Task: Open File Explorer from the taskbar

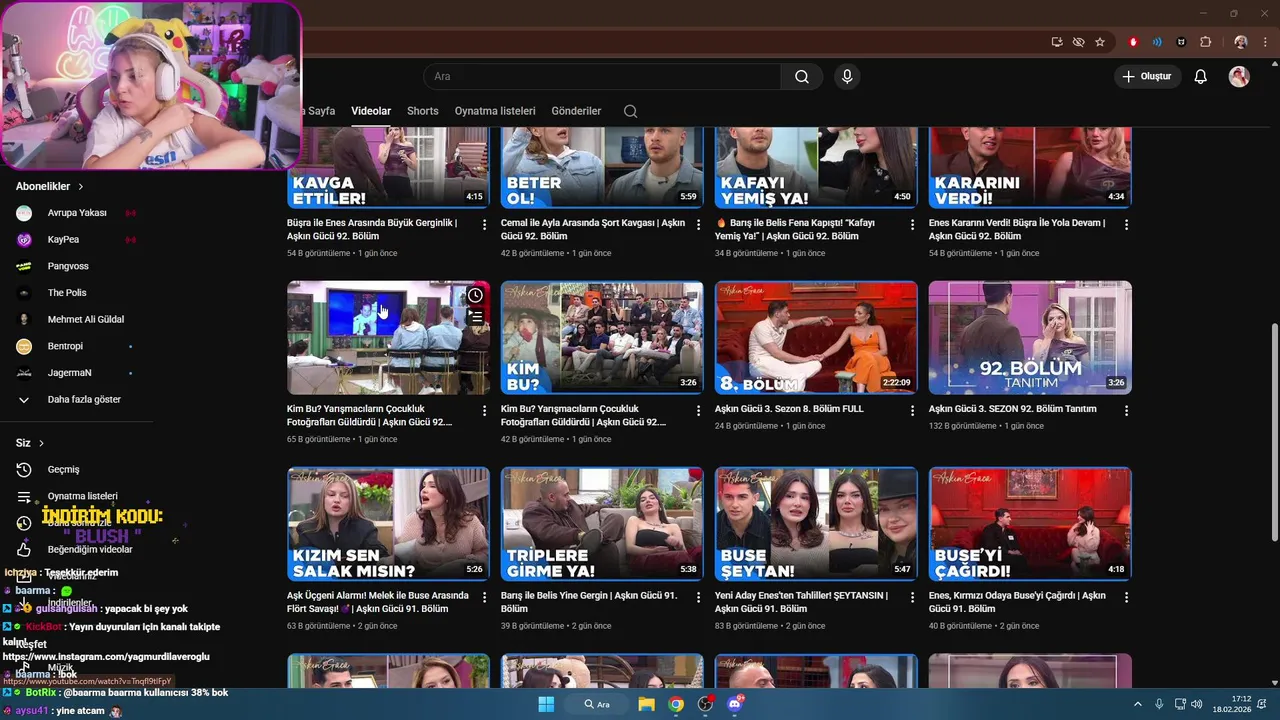Action: [646, 704]
